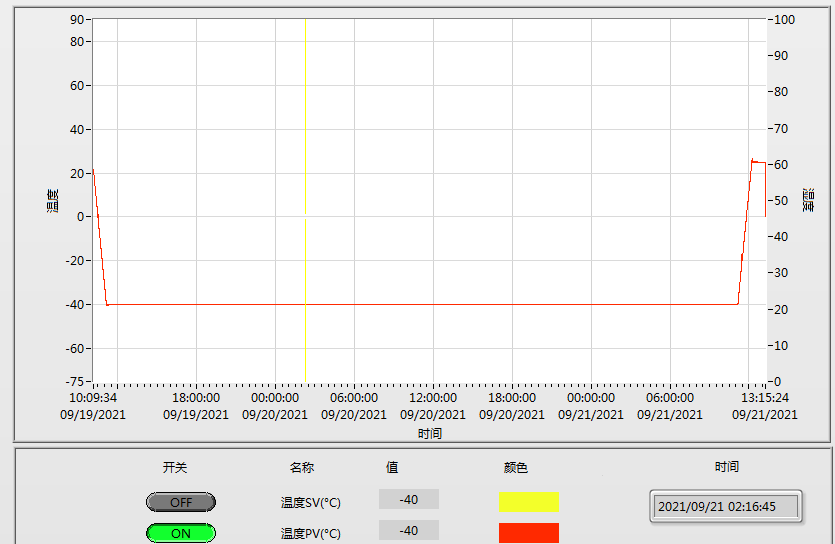Click the left axis maximum value 90
Screen dimensions: 835x544
click(77, 20)
